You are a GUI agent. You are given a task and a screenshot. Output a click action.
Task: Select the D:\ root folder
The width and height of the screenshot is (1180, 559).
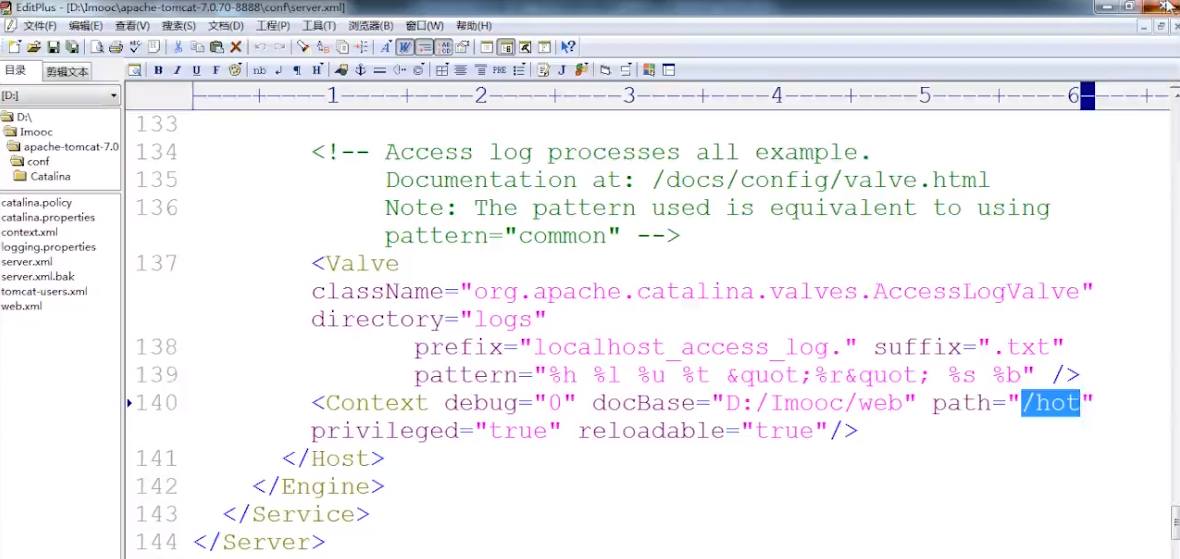click(24, 117)
